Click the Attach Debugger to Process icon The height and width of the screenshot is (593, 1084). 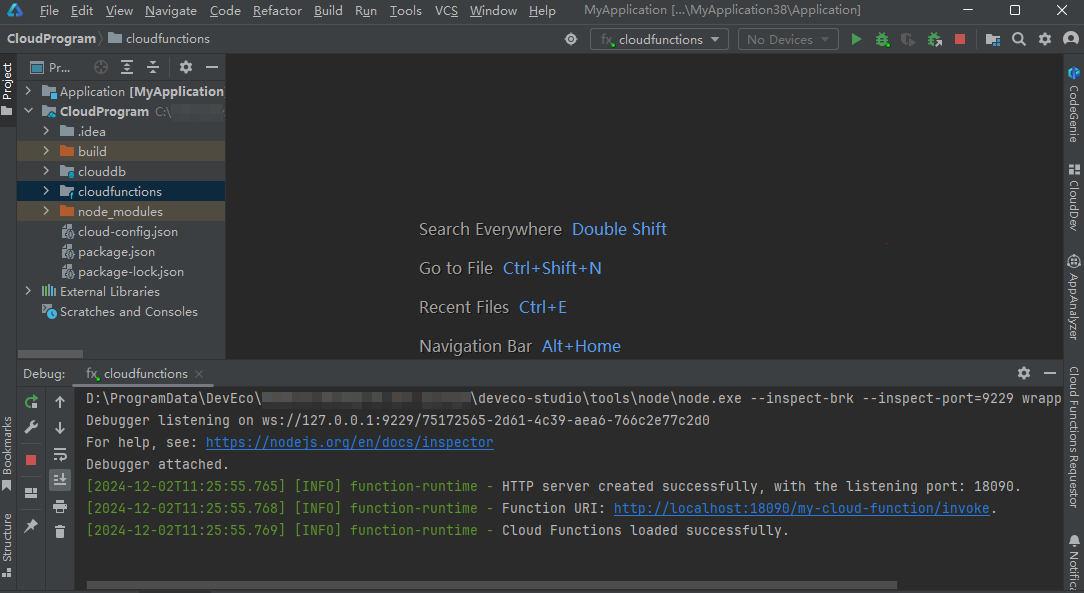tap(934, 39)
